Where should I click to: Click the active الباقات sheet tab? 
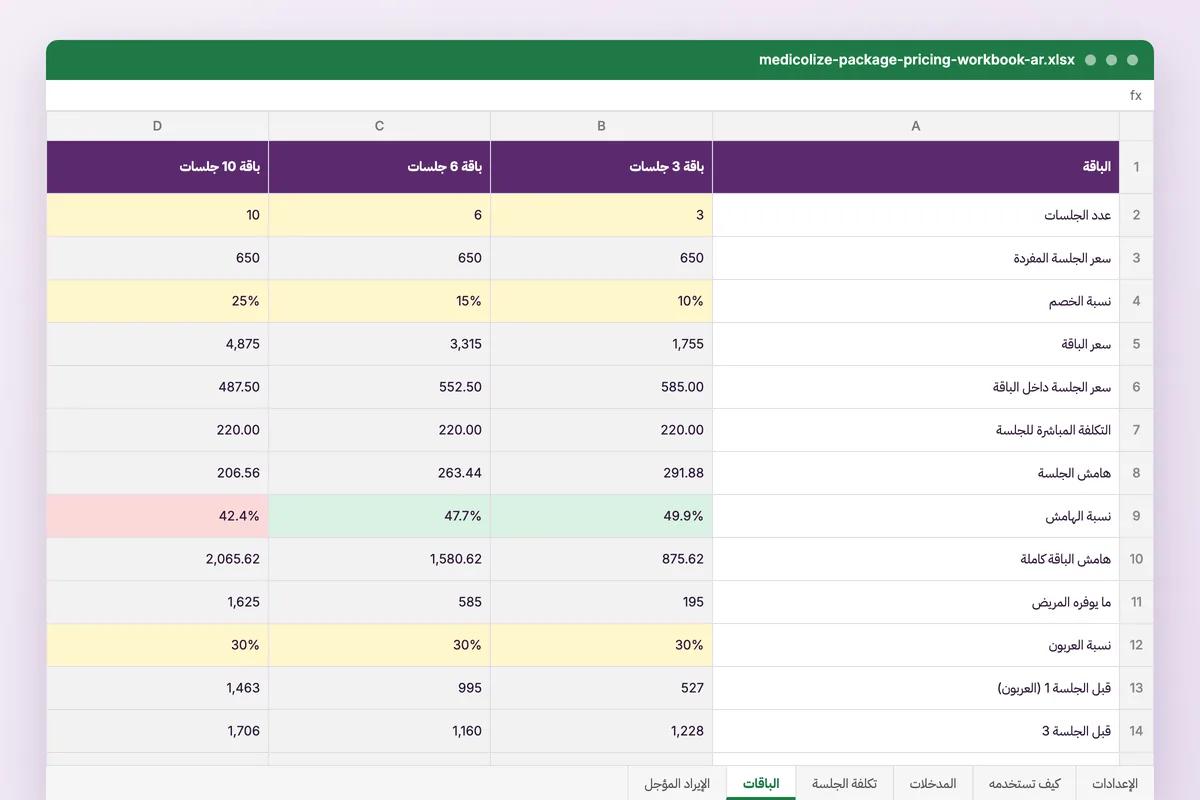(761, 783)
